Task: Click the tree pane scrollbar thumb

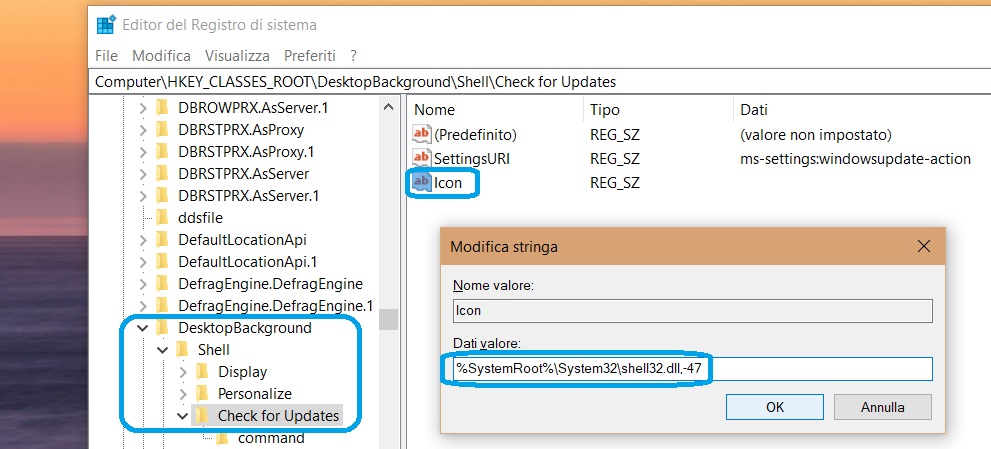Action: 389,319
